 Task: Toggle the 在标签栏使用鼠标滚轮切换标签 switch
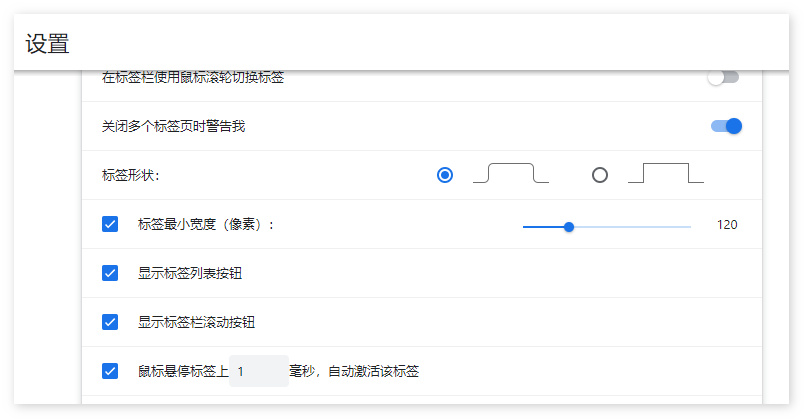coord(723,77)
